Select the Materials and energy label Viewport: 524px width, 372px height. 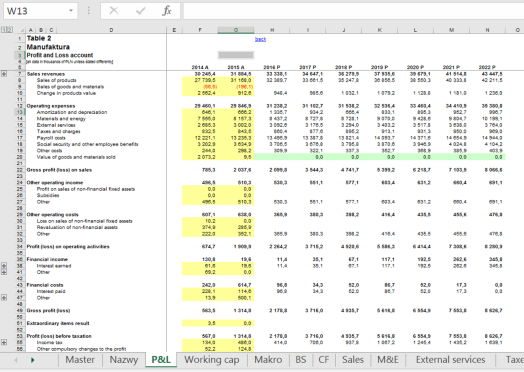point(61,119)
